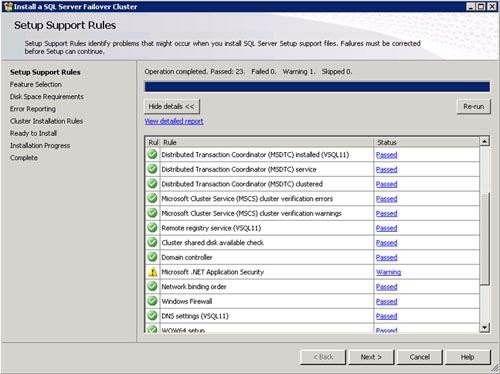Click the check icon beside Network binding order
500x374 pixels.
click(x=152, y=286)
